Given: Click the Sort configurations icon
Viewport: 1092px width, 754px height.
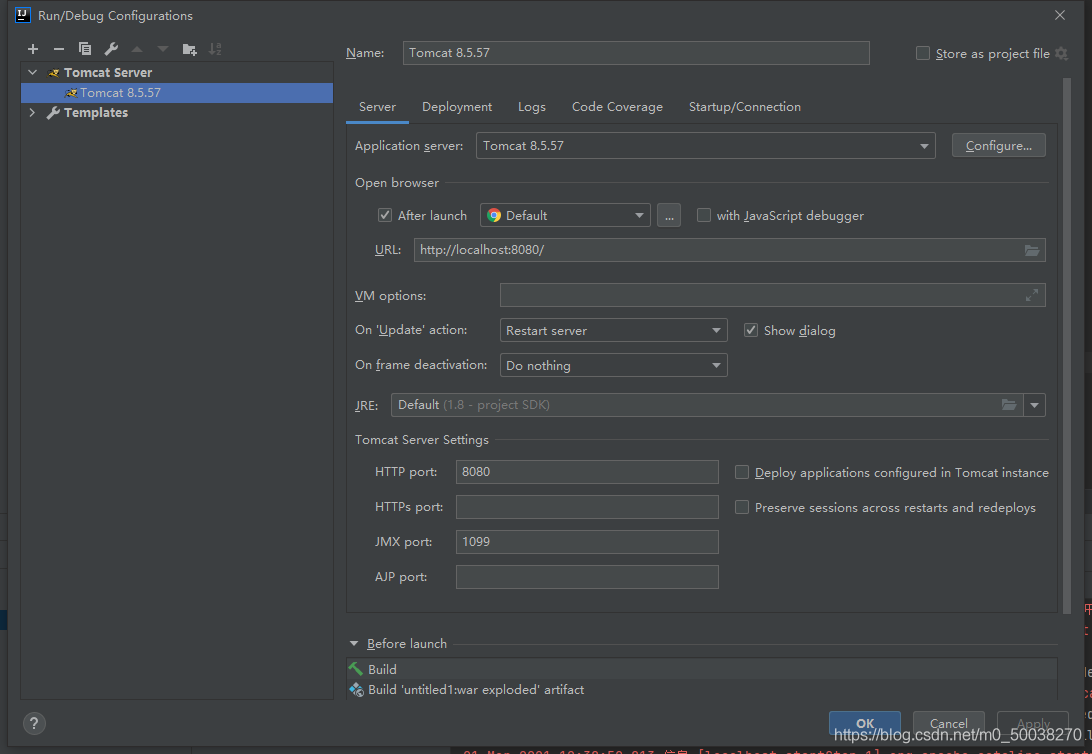Looking at the screenshot, I should click(215, 49).
